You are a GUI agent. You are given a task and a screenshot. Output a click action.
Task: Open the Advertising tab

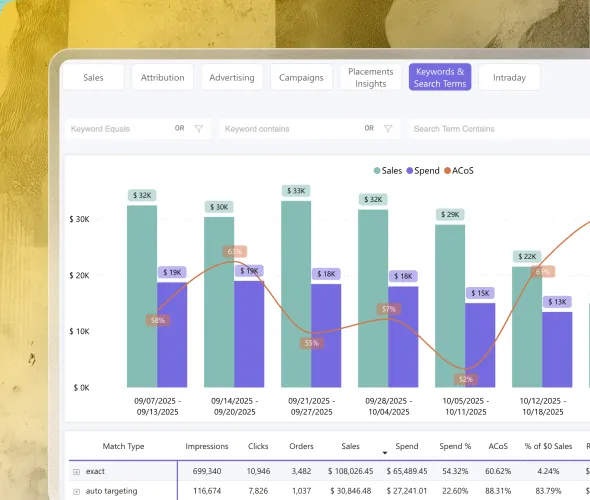[232, 78]
